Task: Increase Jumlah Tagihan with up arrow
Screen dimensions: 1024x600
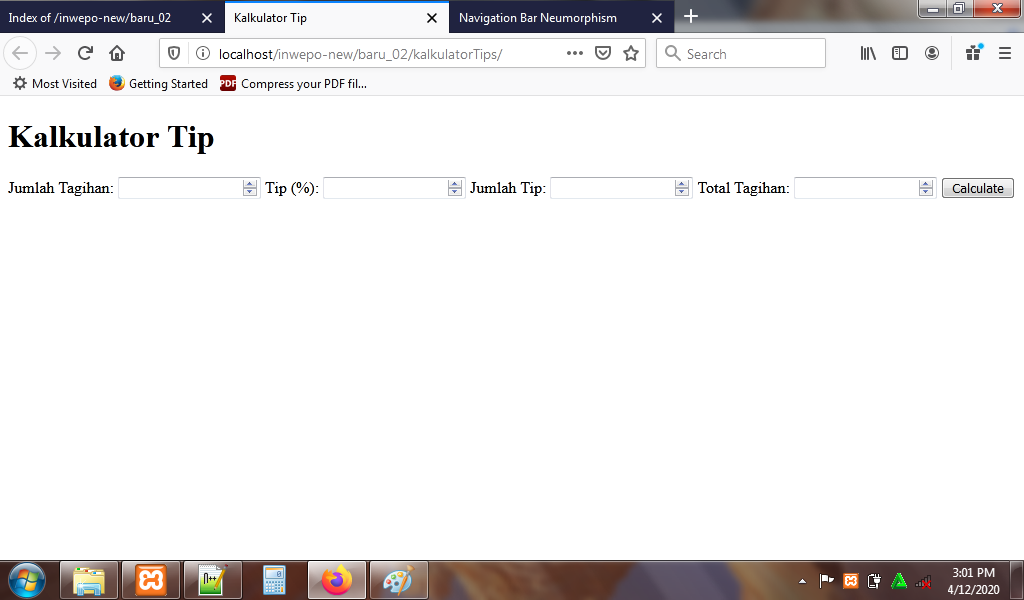Action: pos(249,183)
